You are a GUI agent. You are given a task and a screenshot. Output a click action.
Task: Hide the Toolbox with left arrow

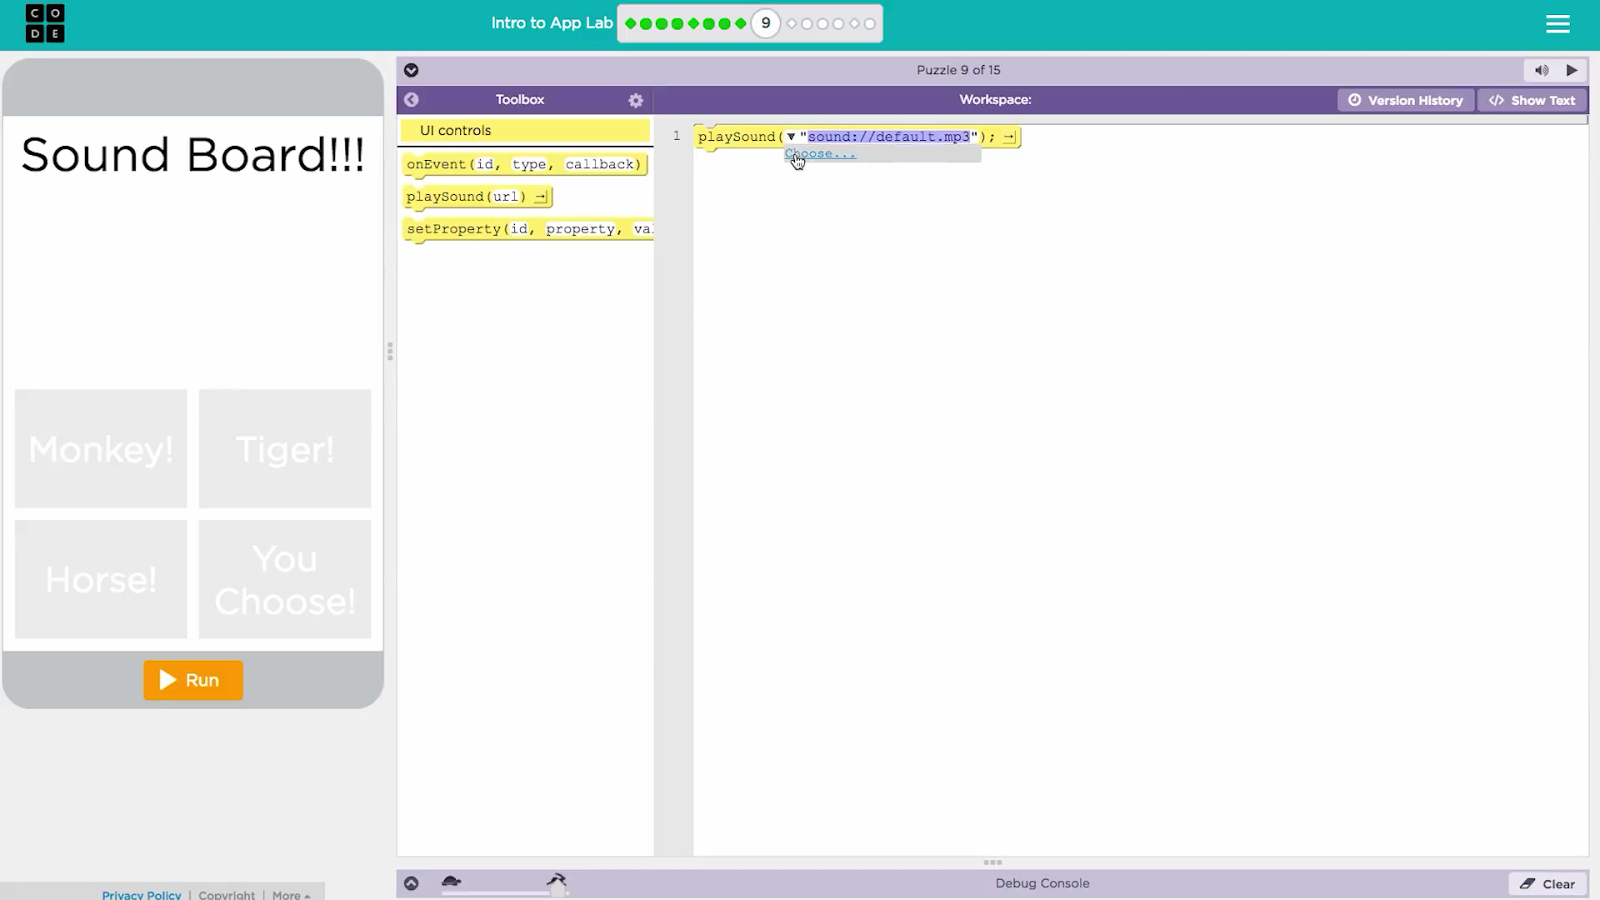click(x=411, y=100)
